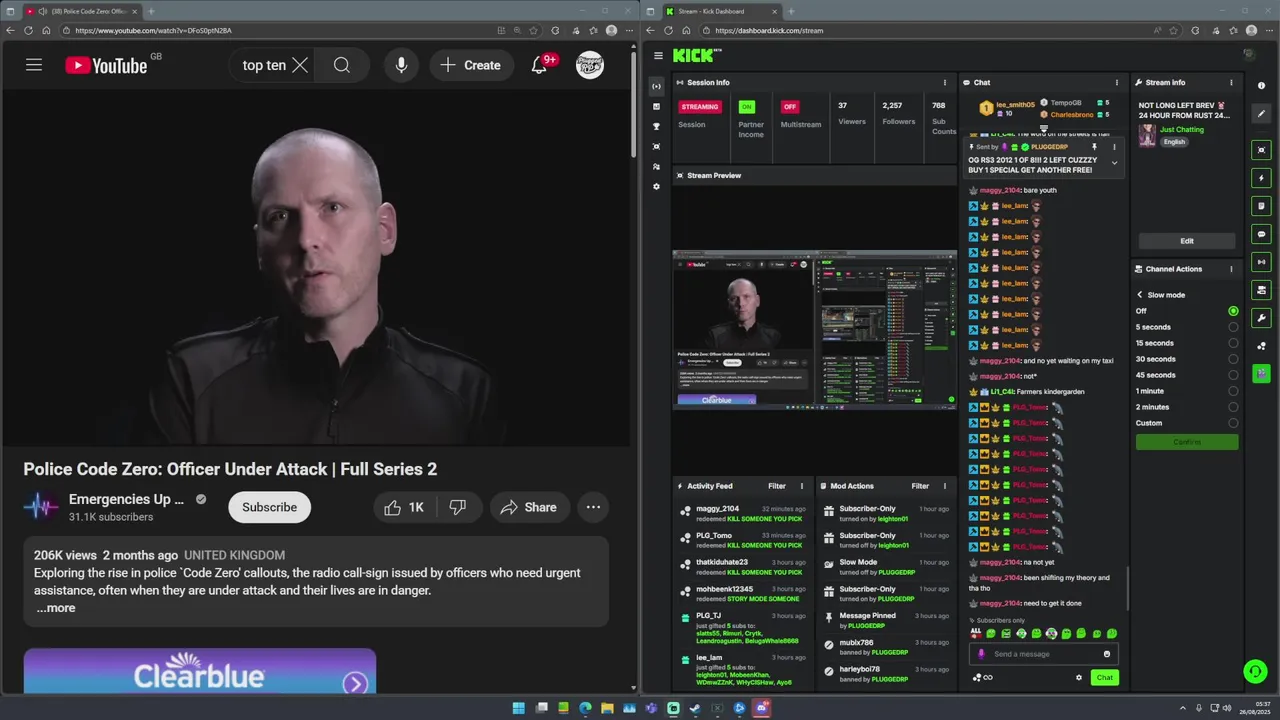Screen dimensions: 1280x720
Task: Toggle Multistream OFF indicator
Action: coord(790,107)
